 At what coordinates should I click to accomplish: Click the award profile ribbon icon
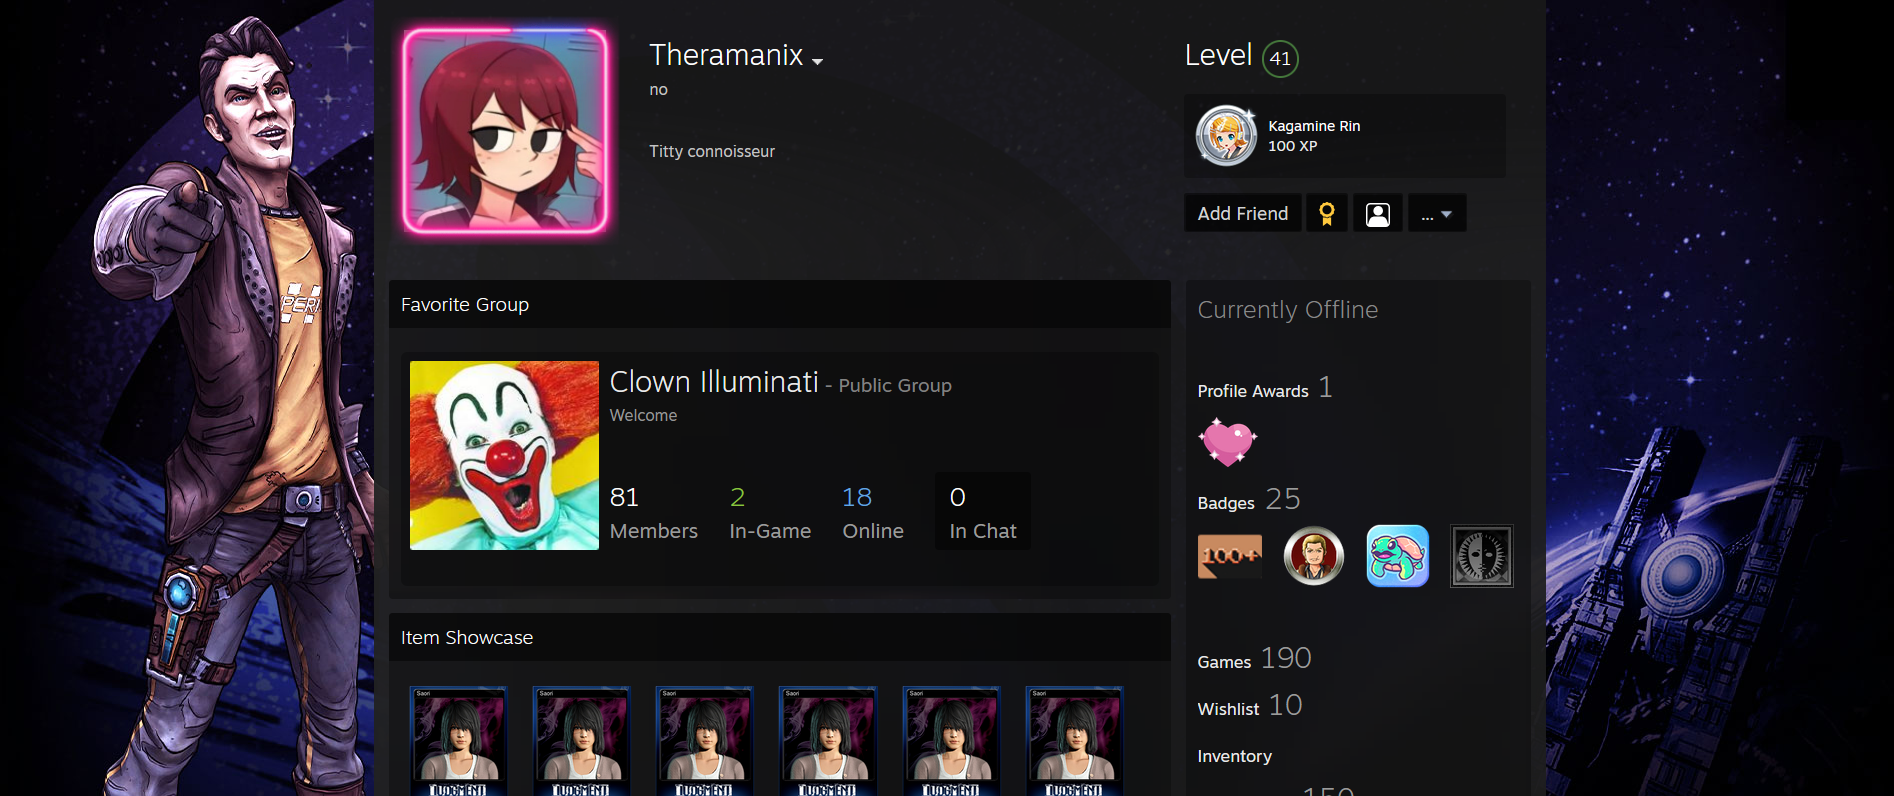[1327, 213]
